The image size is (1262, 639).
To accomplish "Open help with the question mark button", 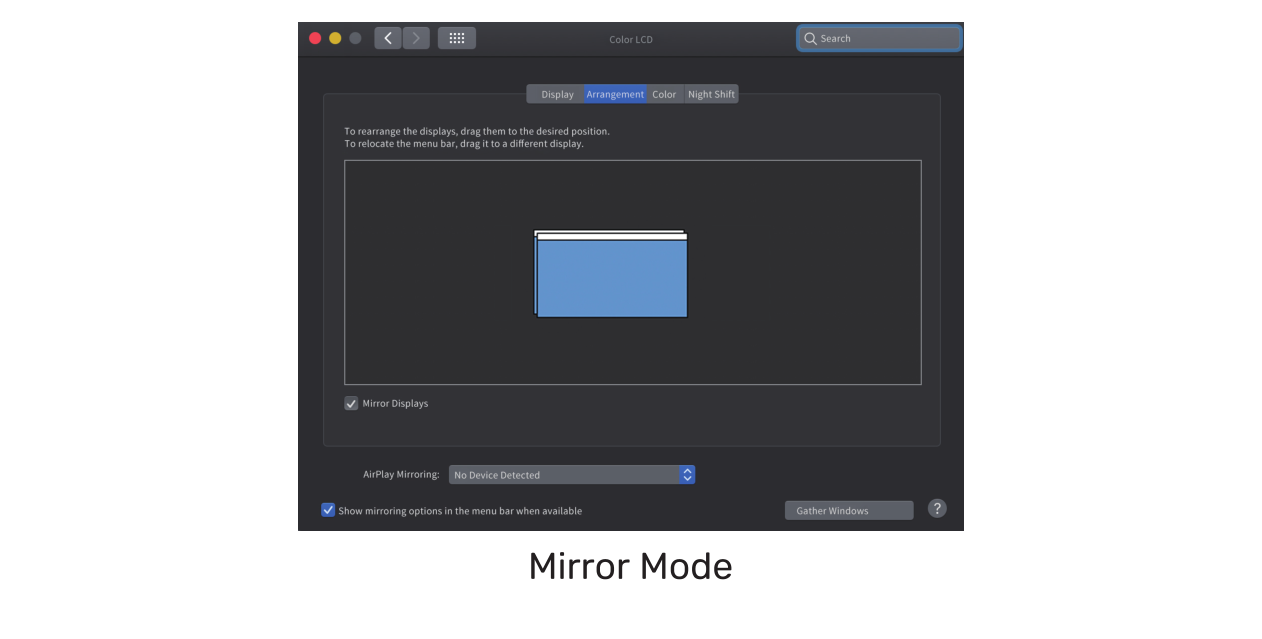I will click(937, 509).
